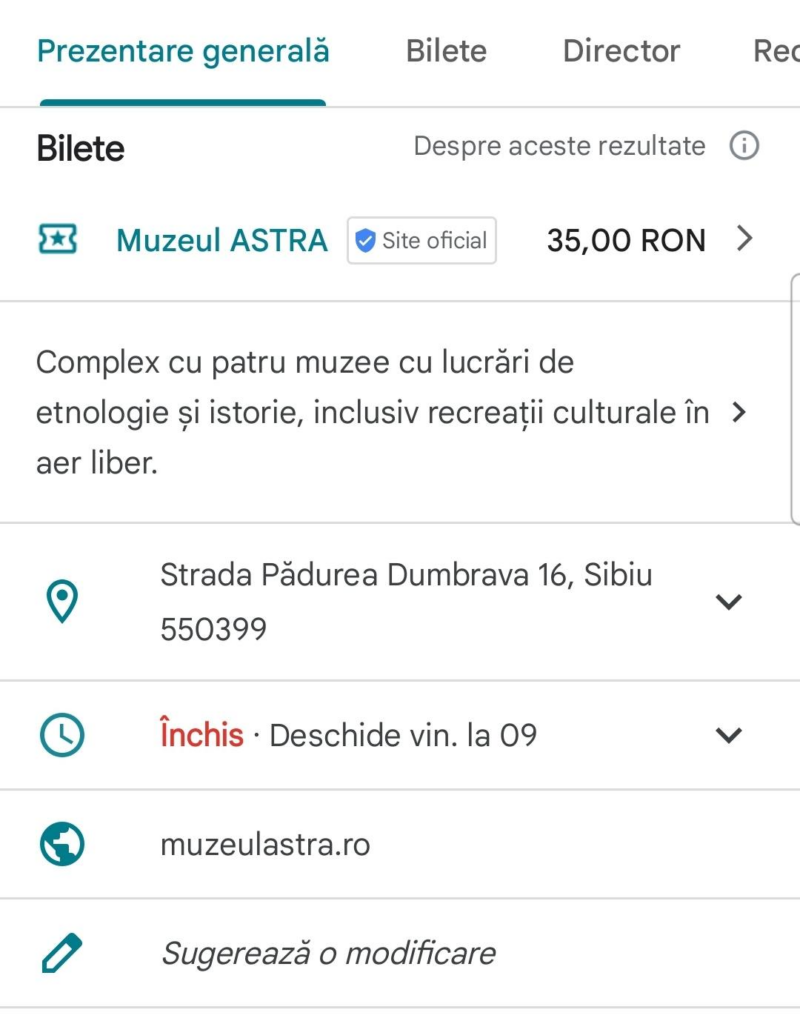This screenshot has width=800, height=1024.
Task: Tap the info icon near Despre aceste rezultate
Action: click(744, 147)
